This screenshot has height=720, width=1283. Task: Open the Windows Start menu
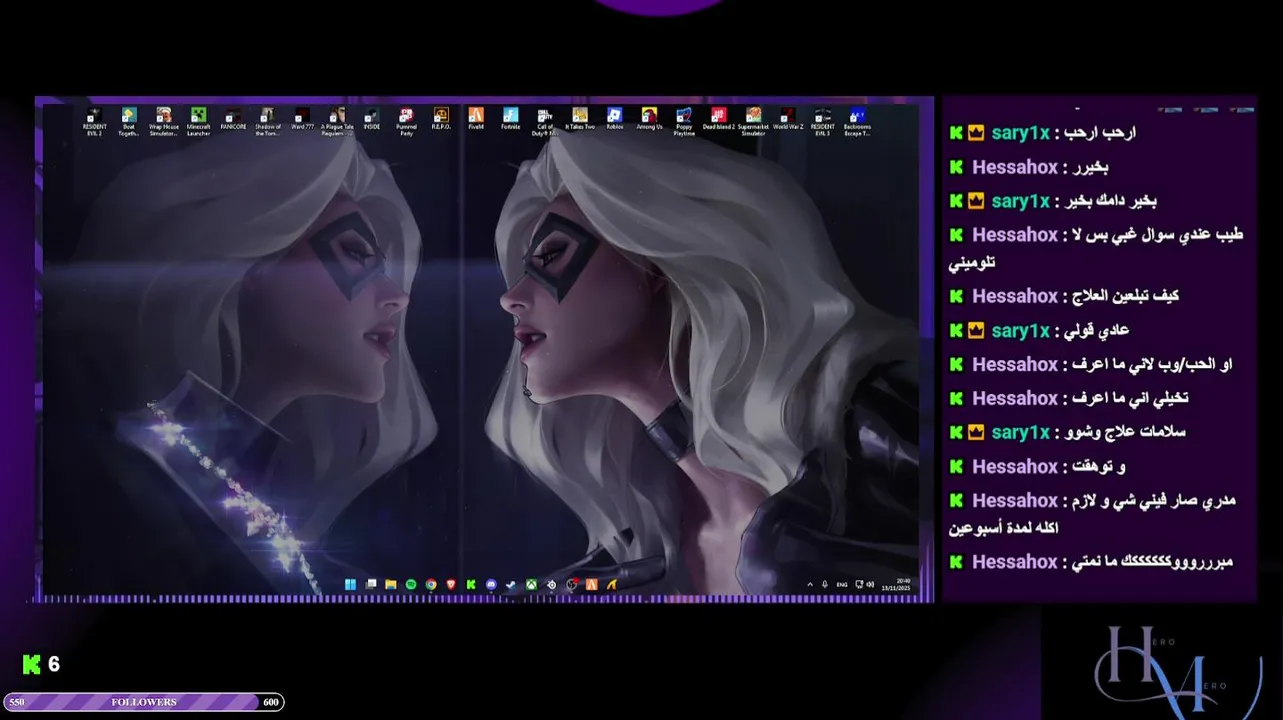coord(351,584)
